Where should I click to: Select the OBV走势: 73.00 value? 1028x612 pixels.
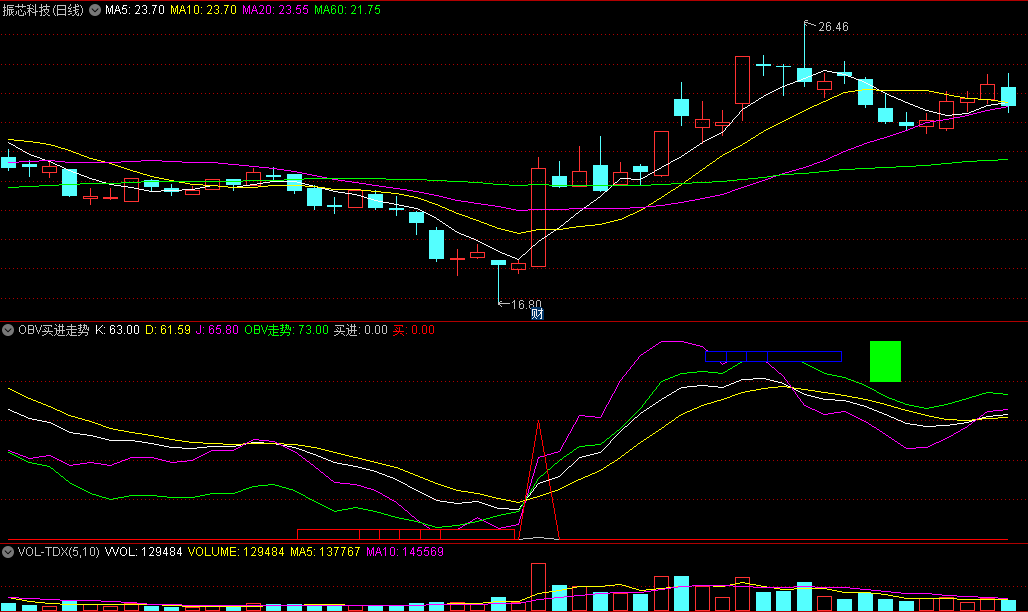(287, 330)
